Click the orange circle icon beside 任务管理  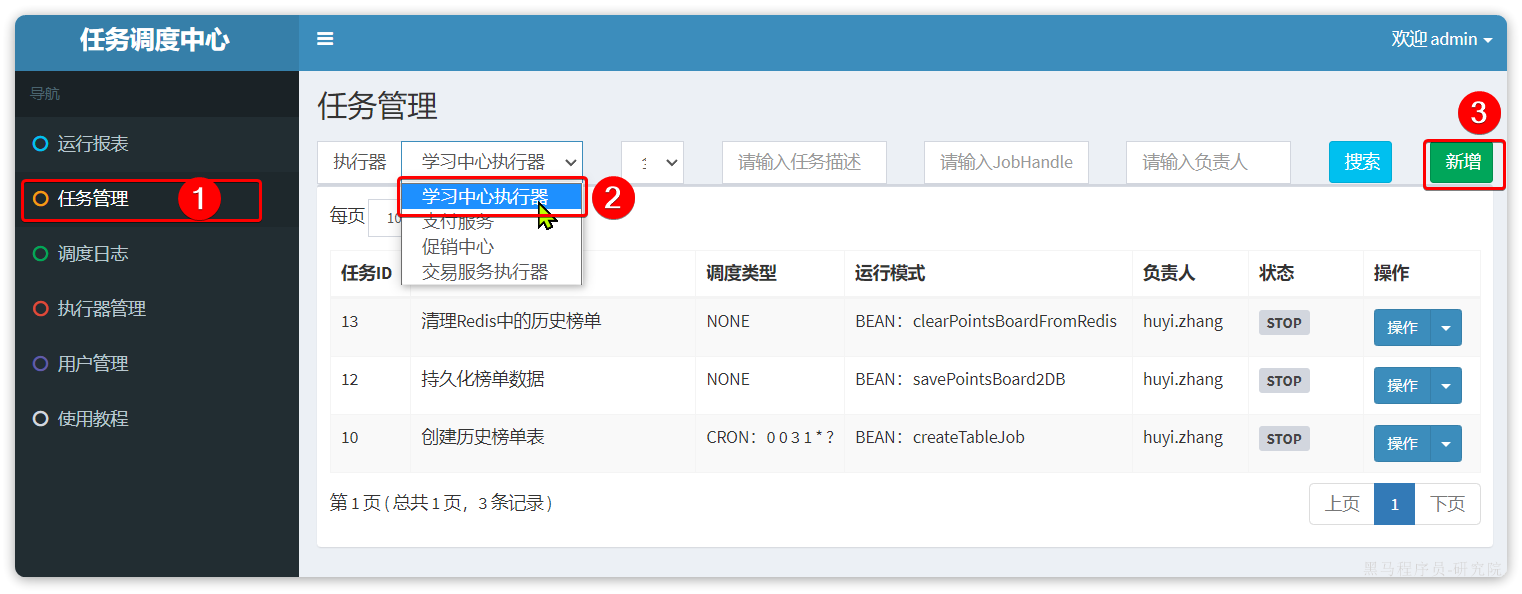point(40,199)
